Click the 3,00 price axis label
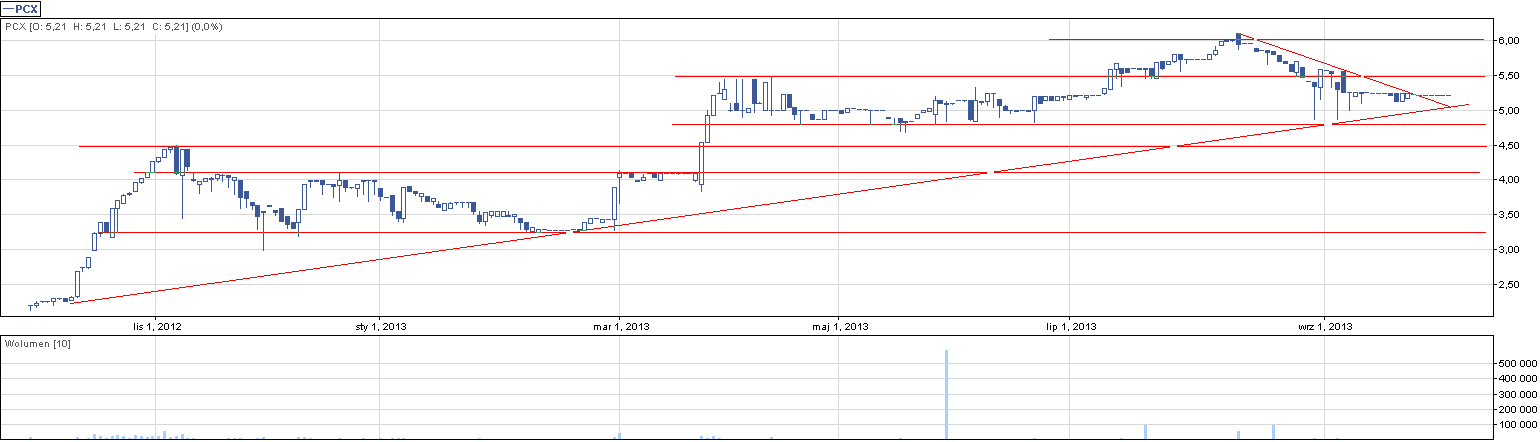This screenshot has height=442, width=1540. 1508,250
